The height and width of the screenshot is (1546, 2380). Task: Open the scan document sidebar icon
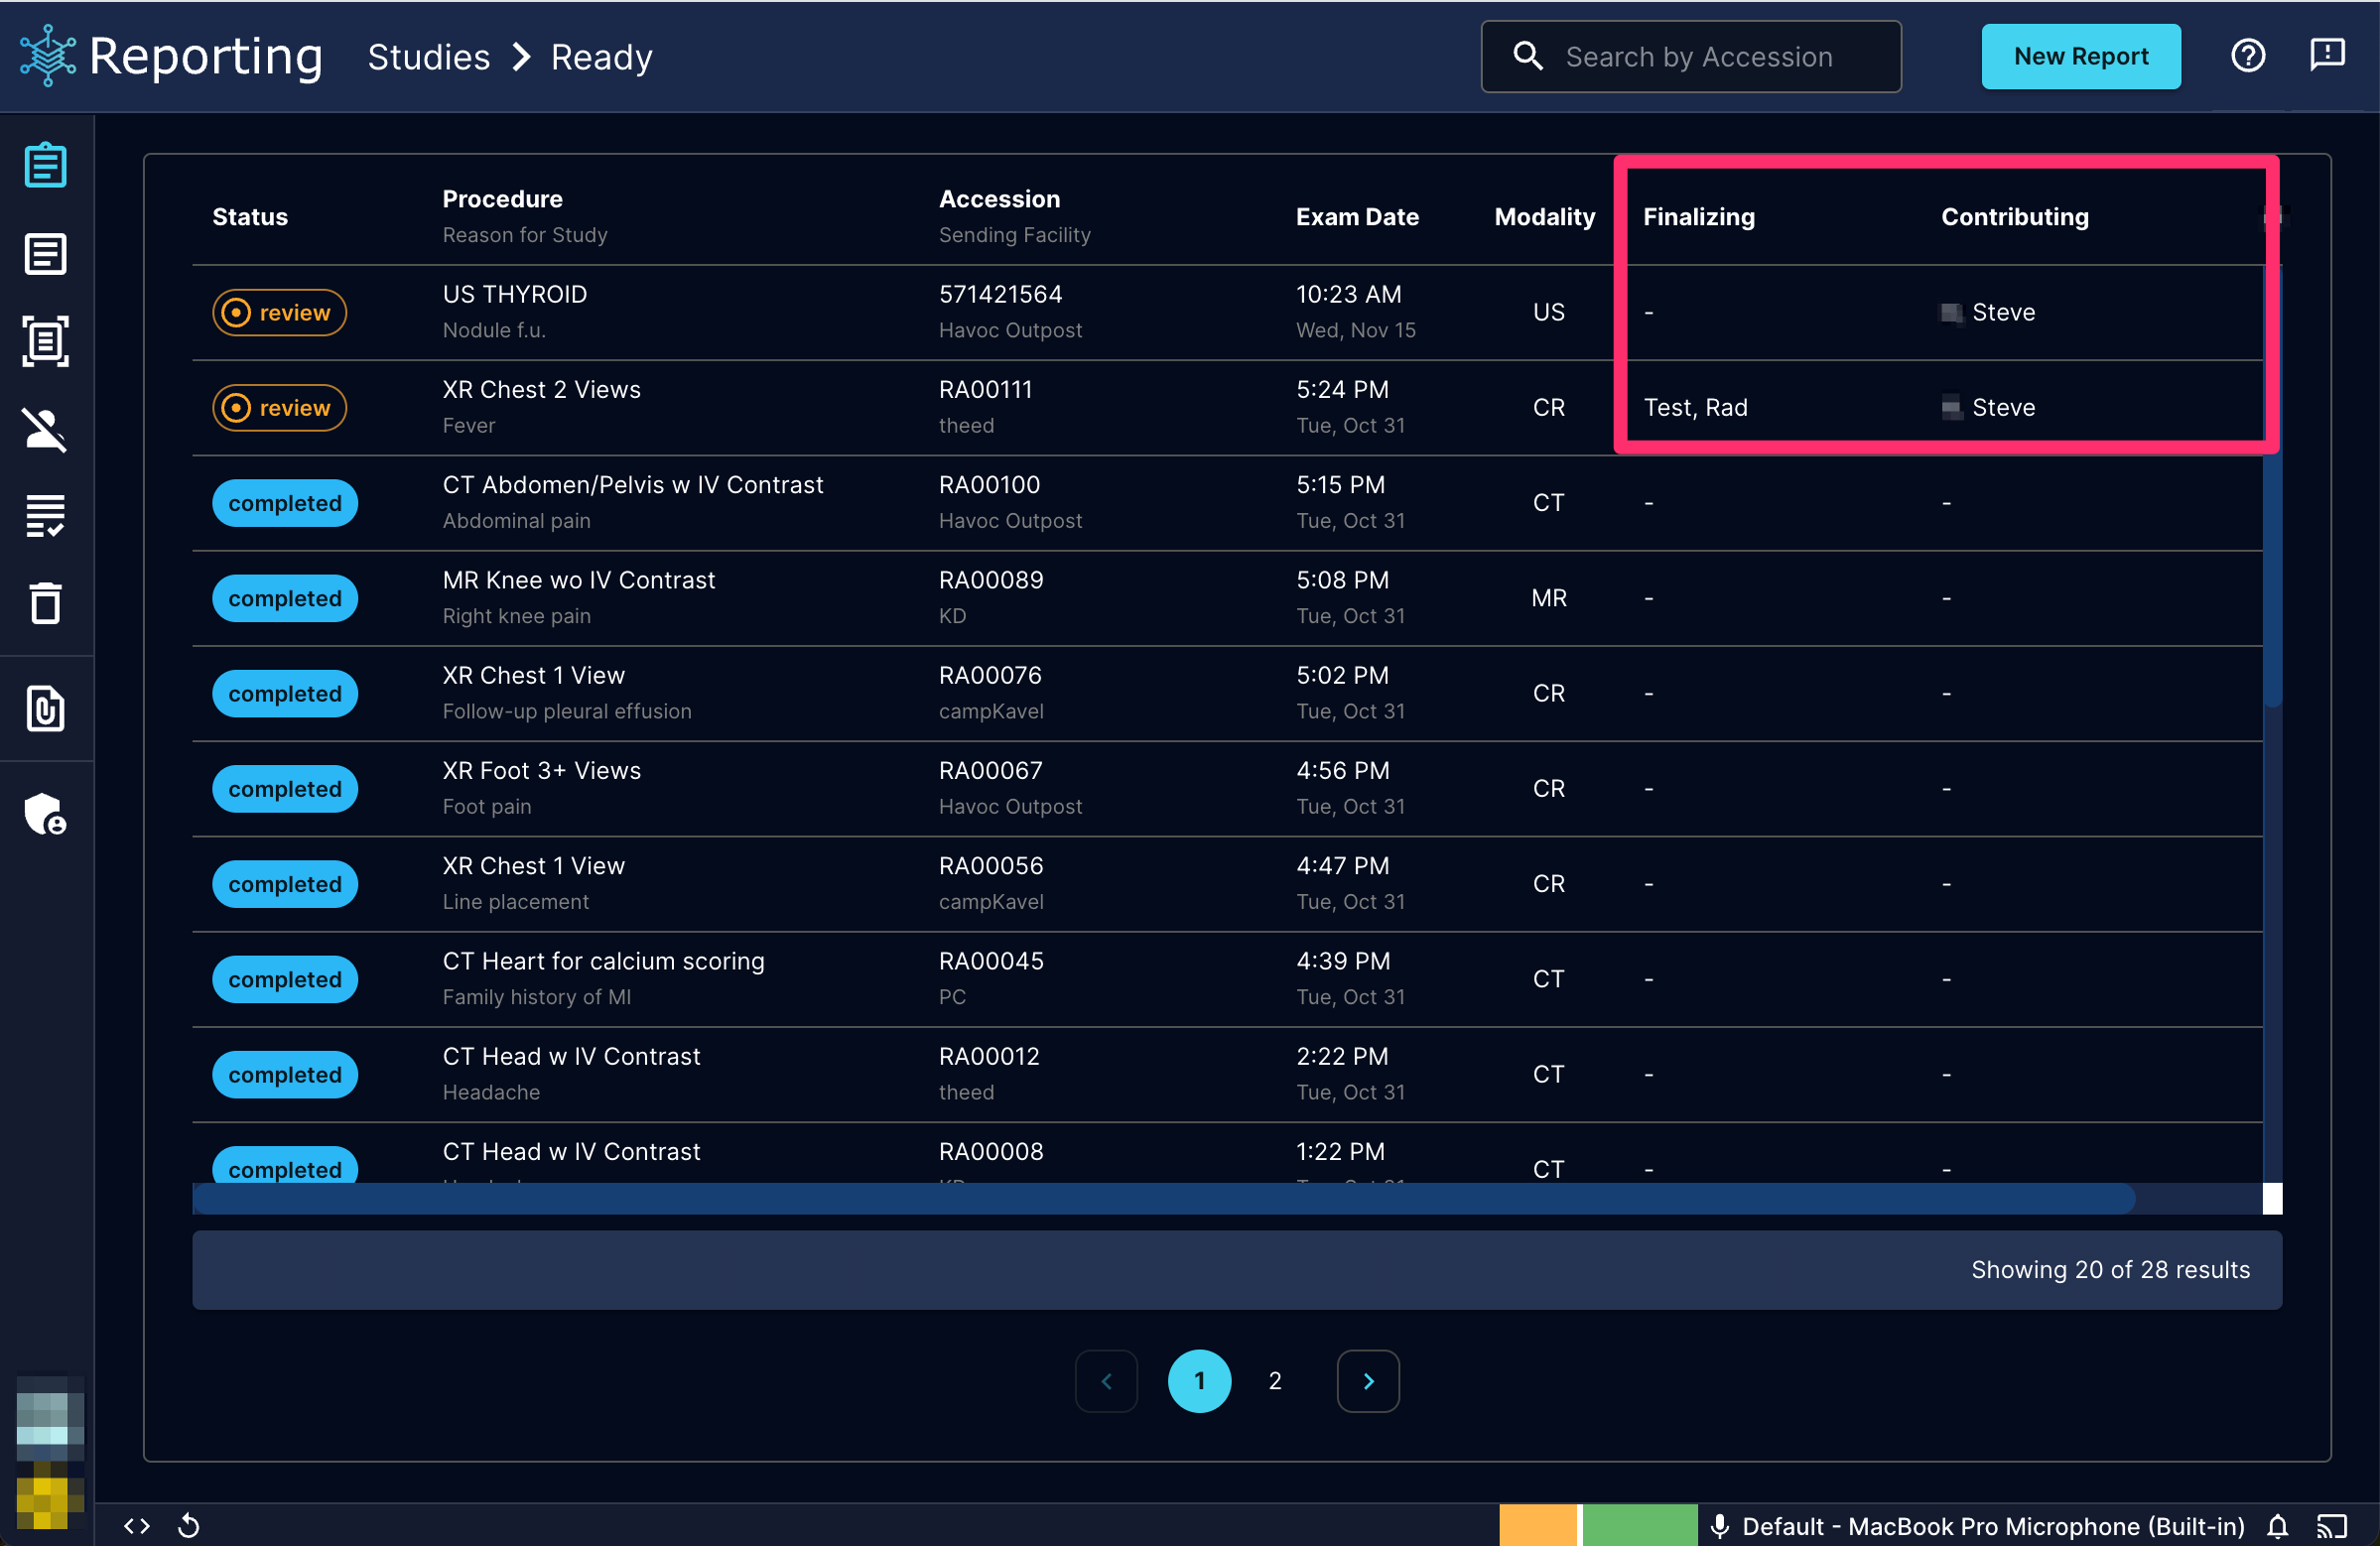click(x=45, y=341)
